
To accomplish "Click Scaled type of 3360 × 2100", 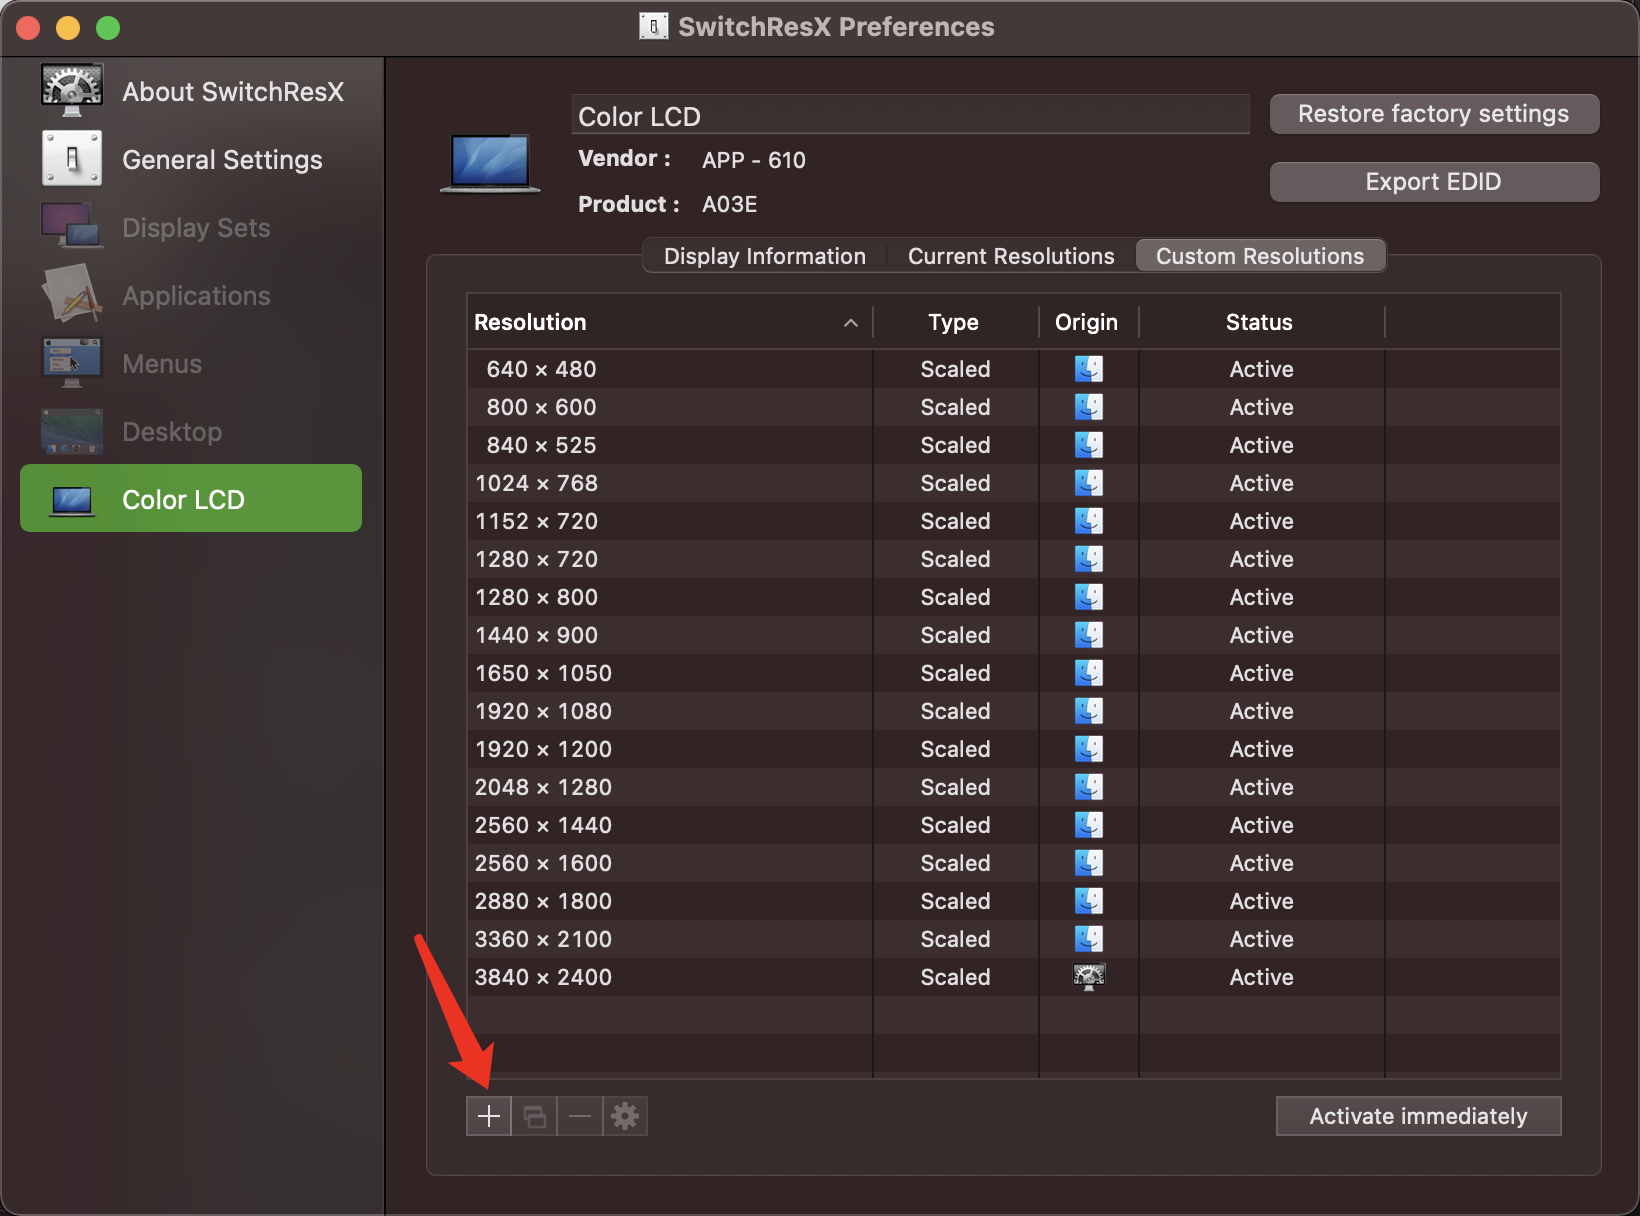I will click(x=955, y=939).
